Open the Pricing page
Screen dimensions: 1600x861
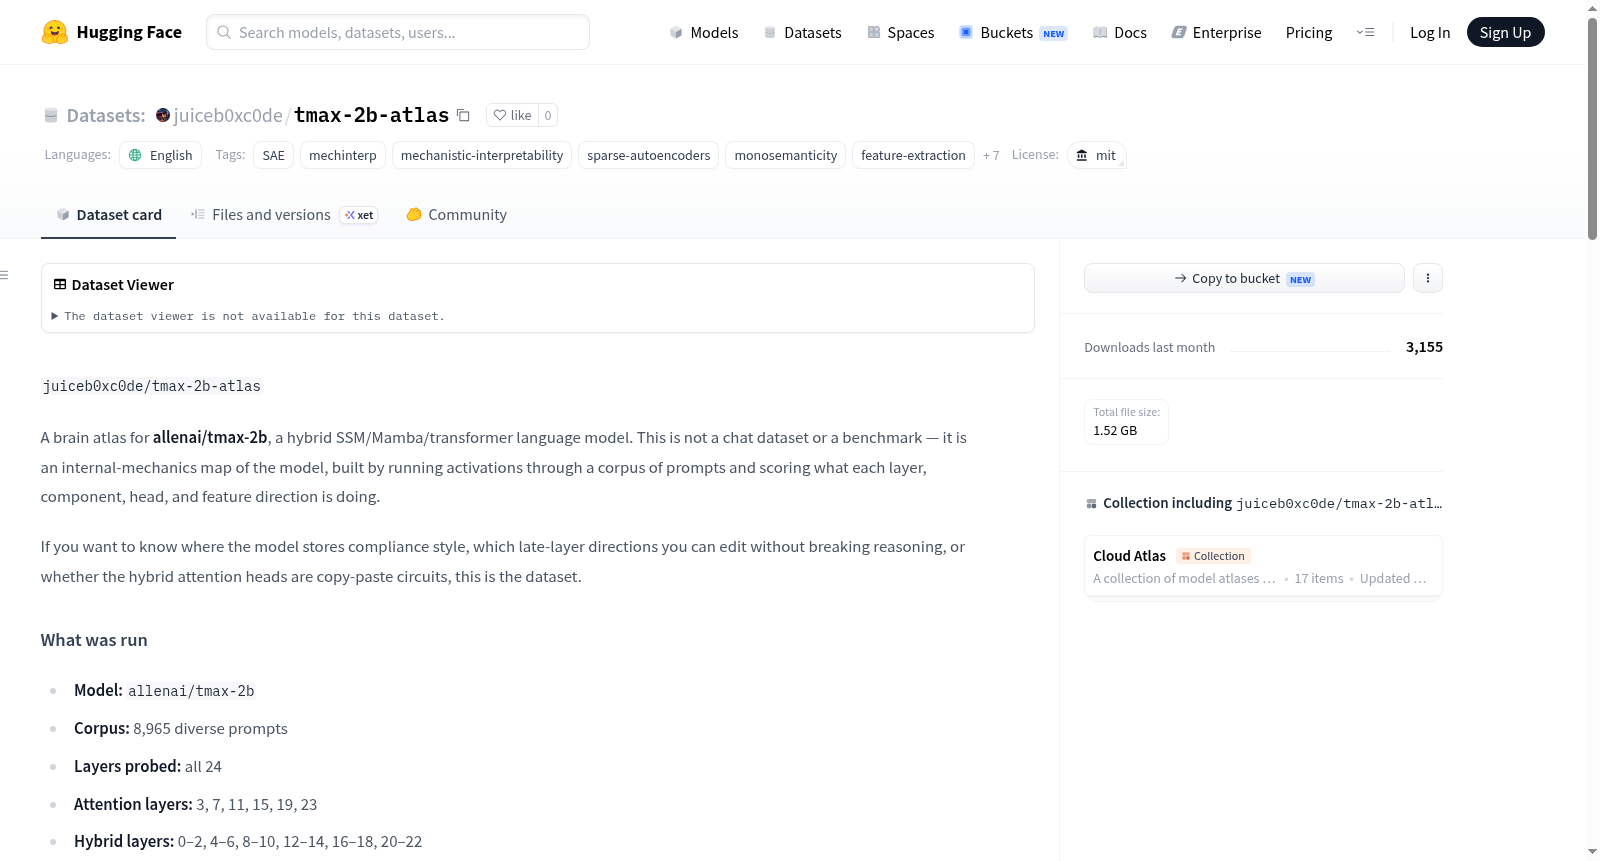tap(1309, 32)
